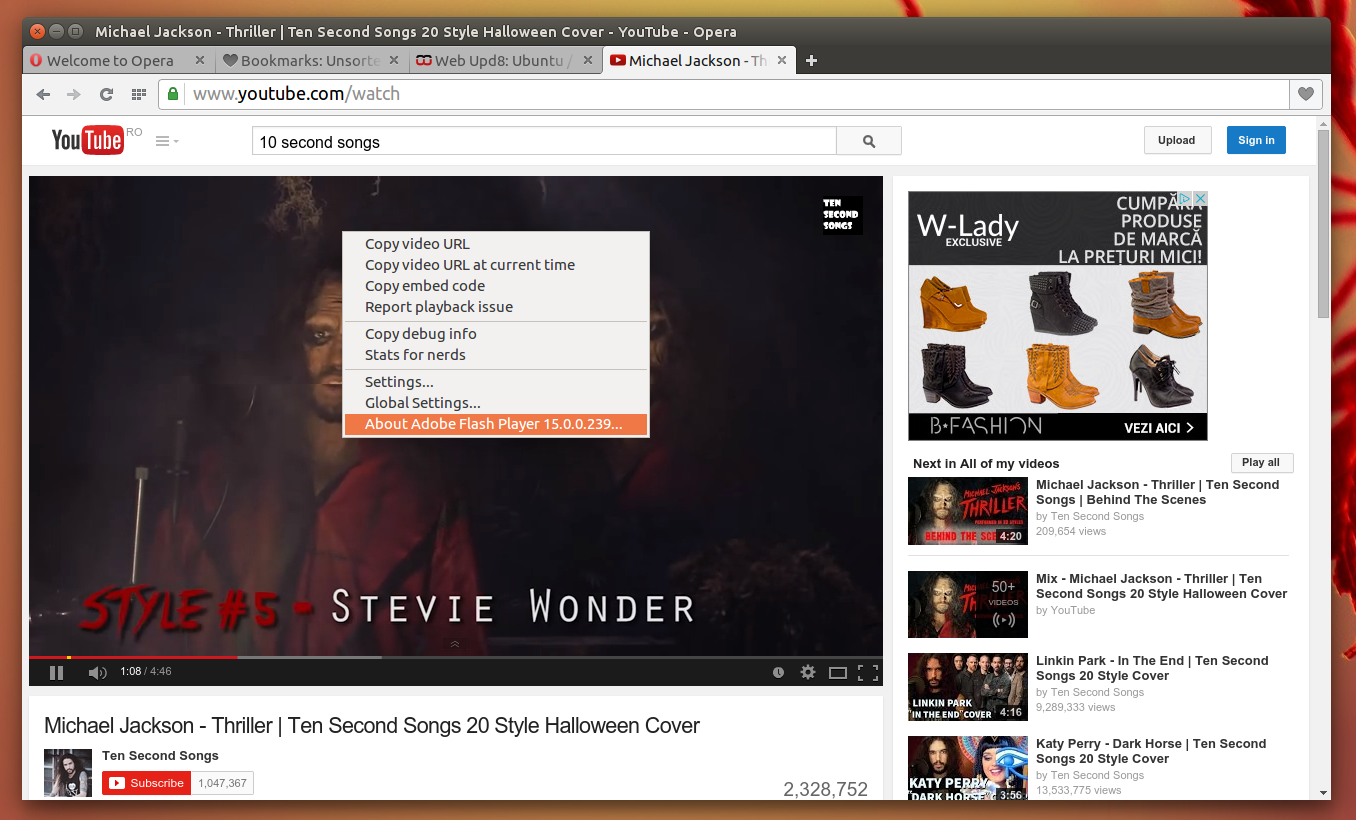Click the 1,047,367 subscriber count
Screen dimensions: 1356x820
pyautogui.click(x=222, y=783)
